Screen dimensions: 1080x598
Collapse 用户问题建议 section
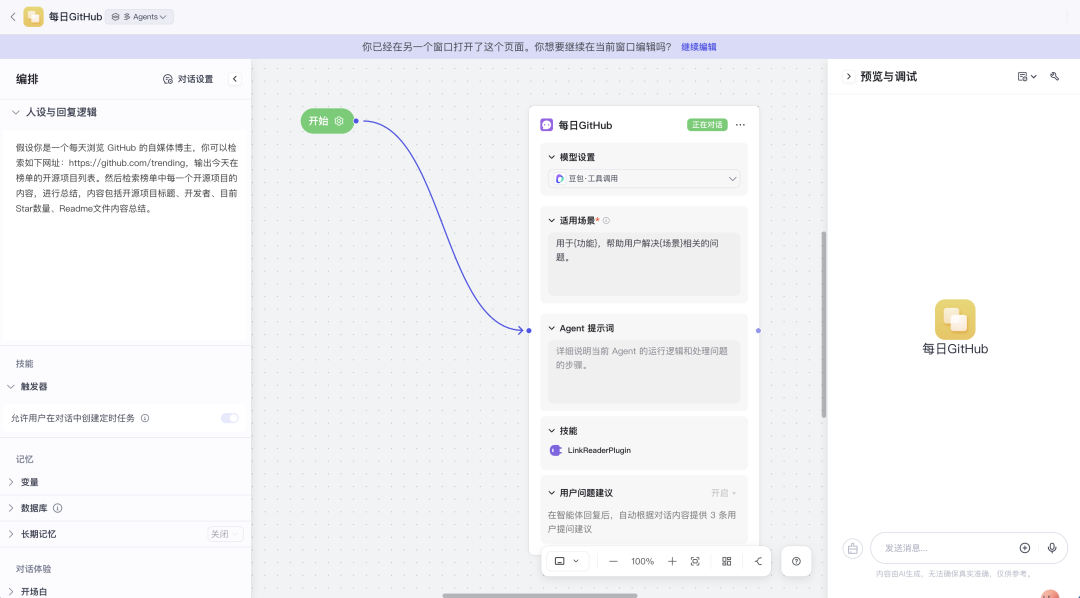coord(552,493)
